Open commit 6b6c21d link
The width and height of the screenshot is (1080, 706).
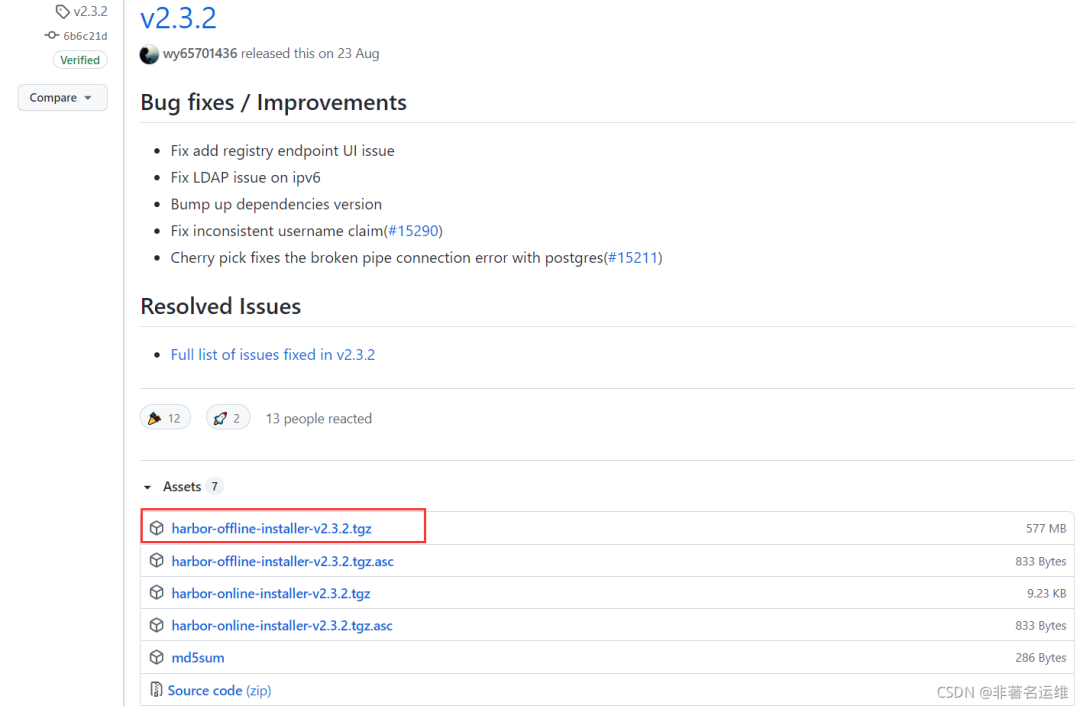85,36
